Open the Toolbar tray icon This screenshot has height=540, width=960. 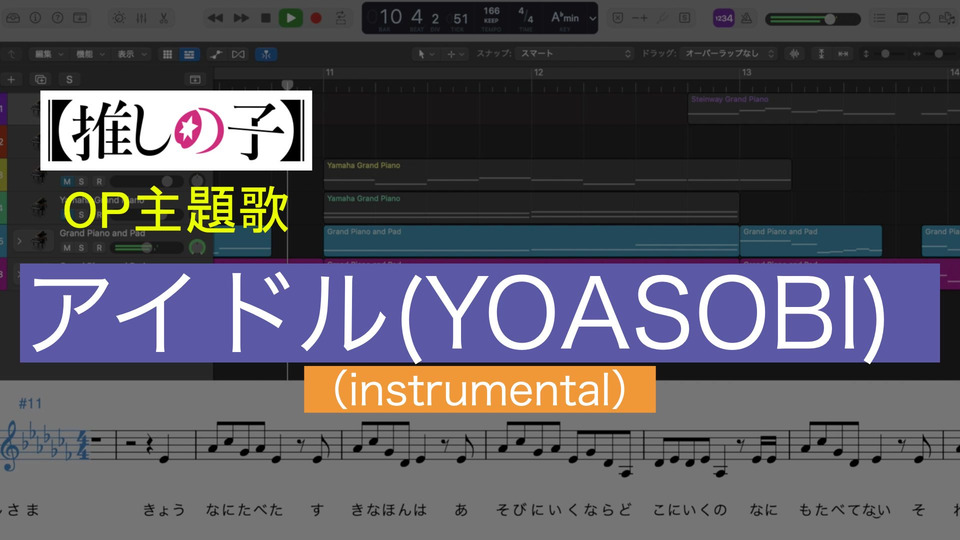(x=80, y=18)
